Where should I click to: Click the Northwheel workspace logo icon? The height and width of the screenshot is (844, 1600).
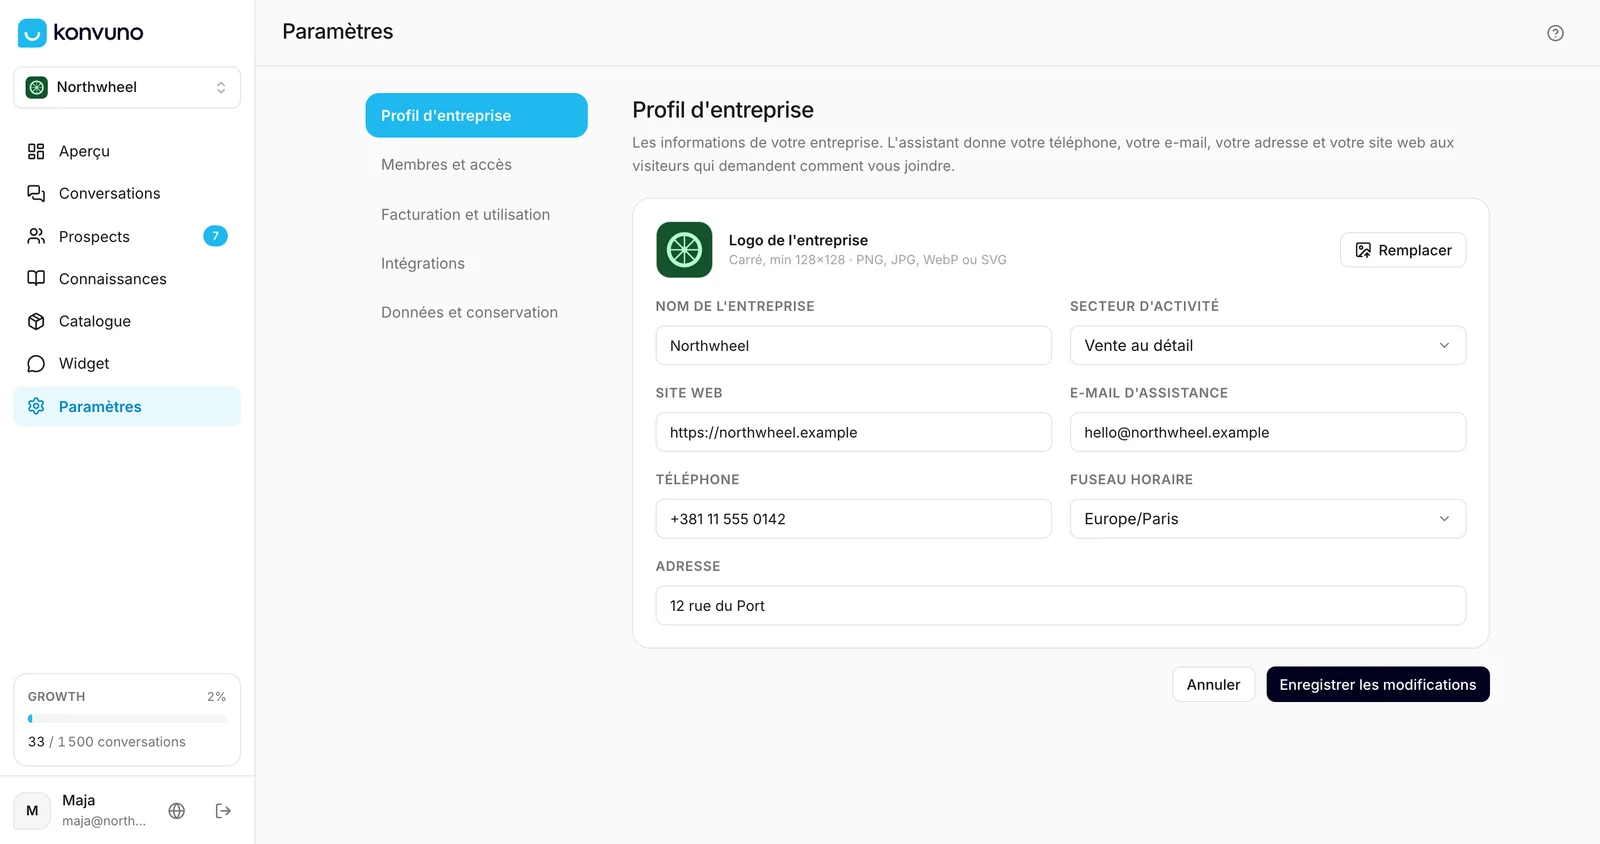coord(37,87)
